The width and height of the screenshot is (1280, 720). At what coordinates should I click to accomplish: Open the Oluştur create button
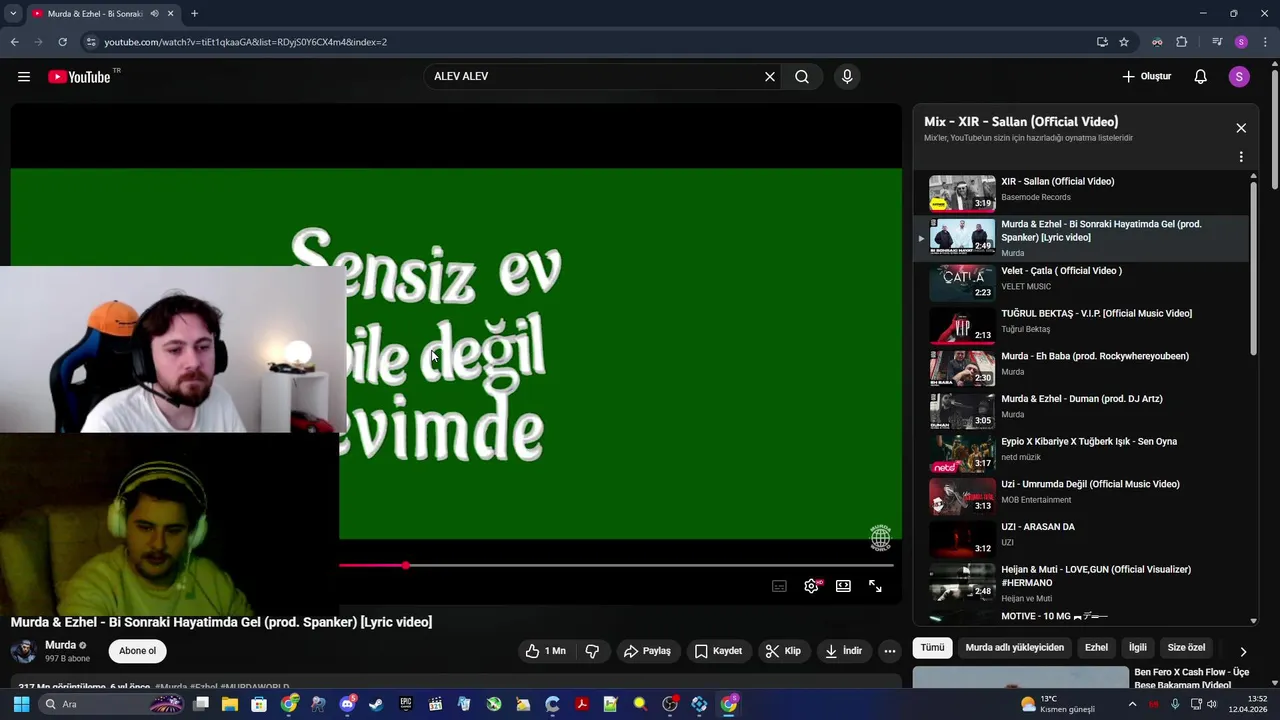click(1146, 77)
